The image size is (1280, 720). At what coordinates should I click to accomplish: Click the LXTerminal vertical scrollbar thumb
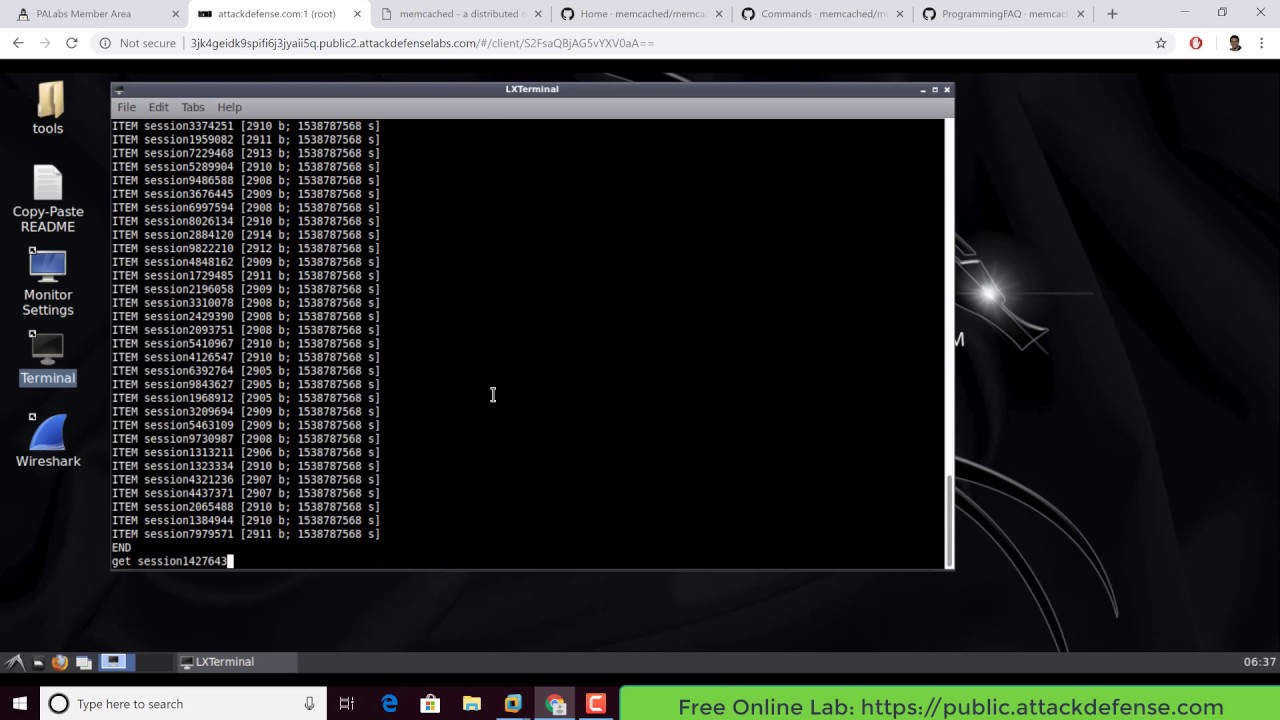point(949,520)
